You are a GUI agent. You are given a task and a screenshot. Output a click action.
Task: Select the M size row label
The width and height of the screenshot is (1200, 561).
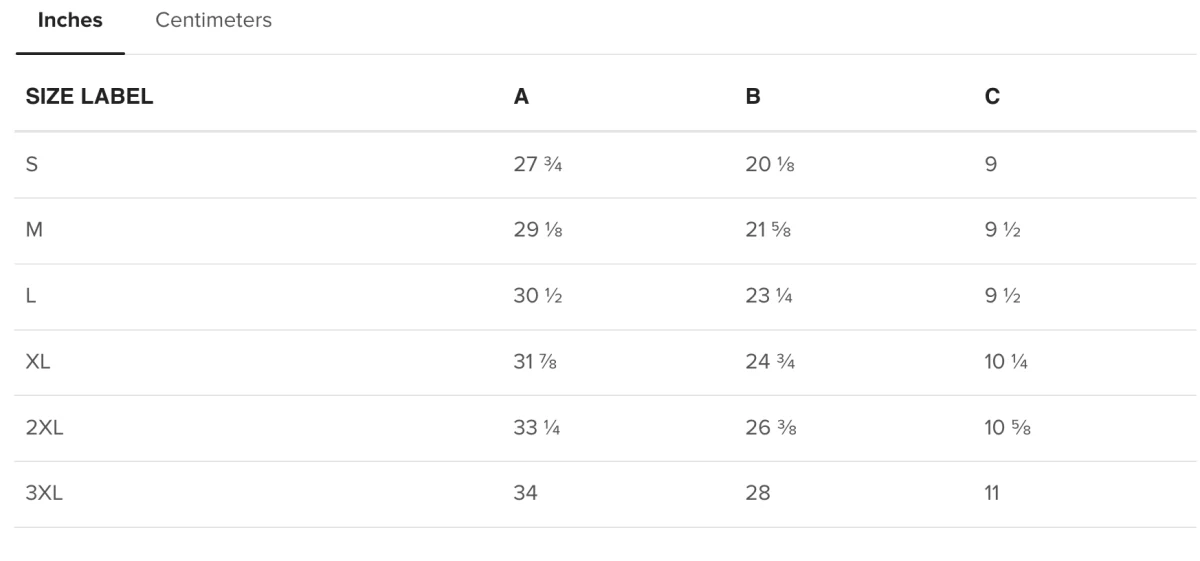coord(33,231)
